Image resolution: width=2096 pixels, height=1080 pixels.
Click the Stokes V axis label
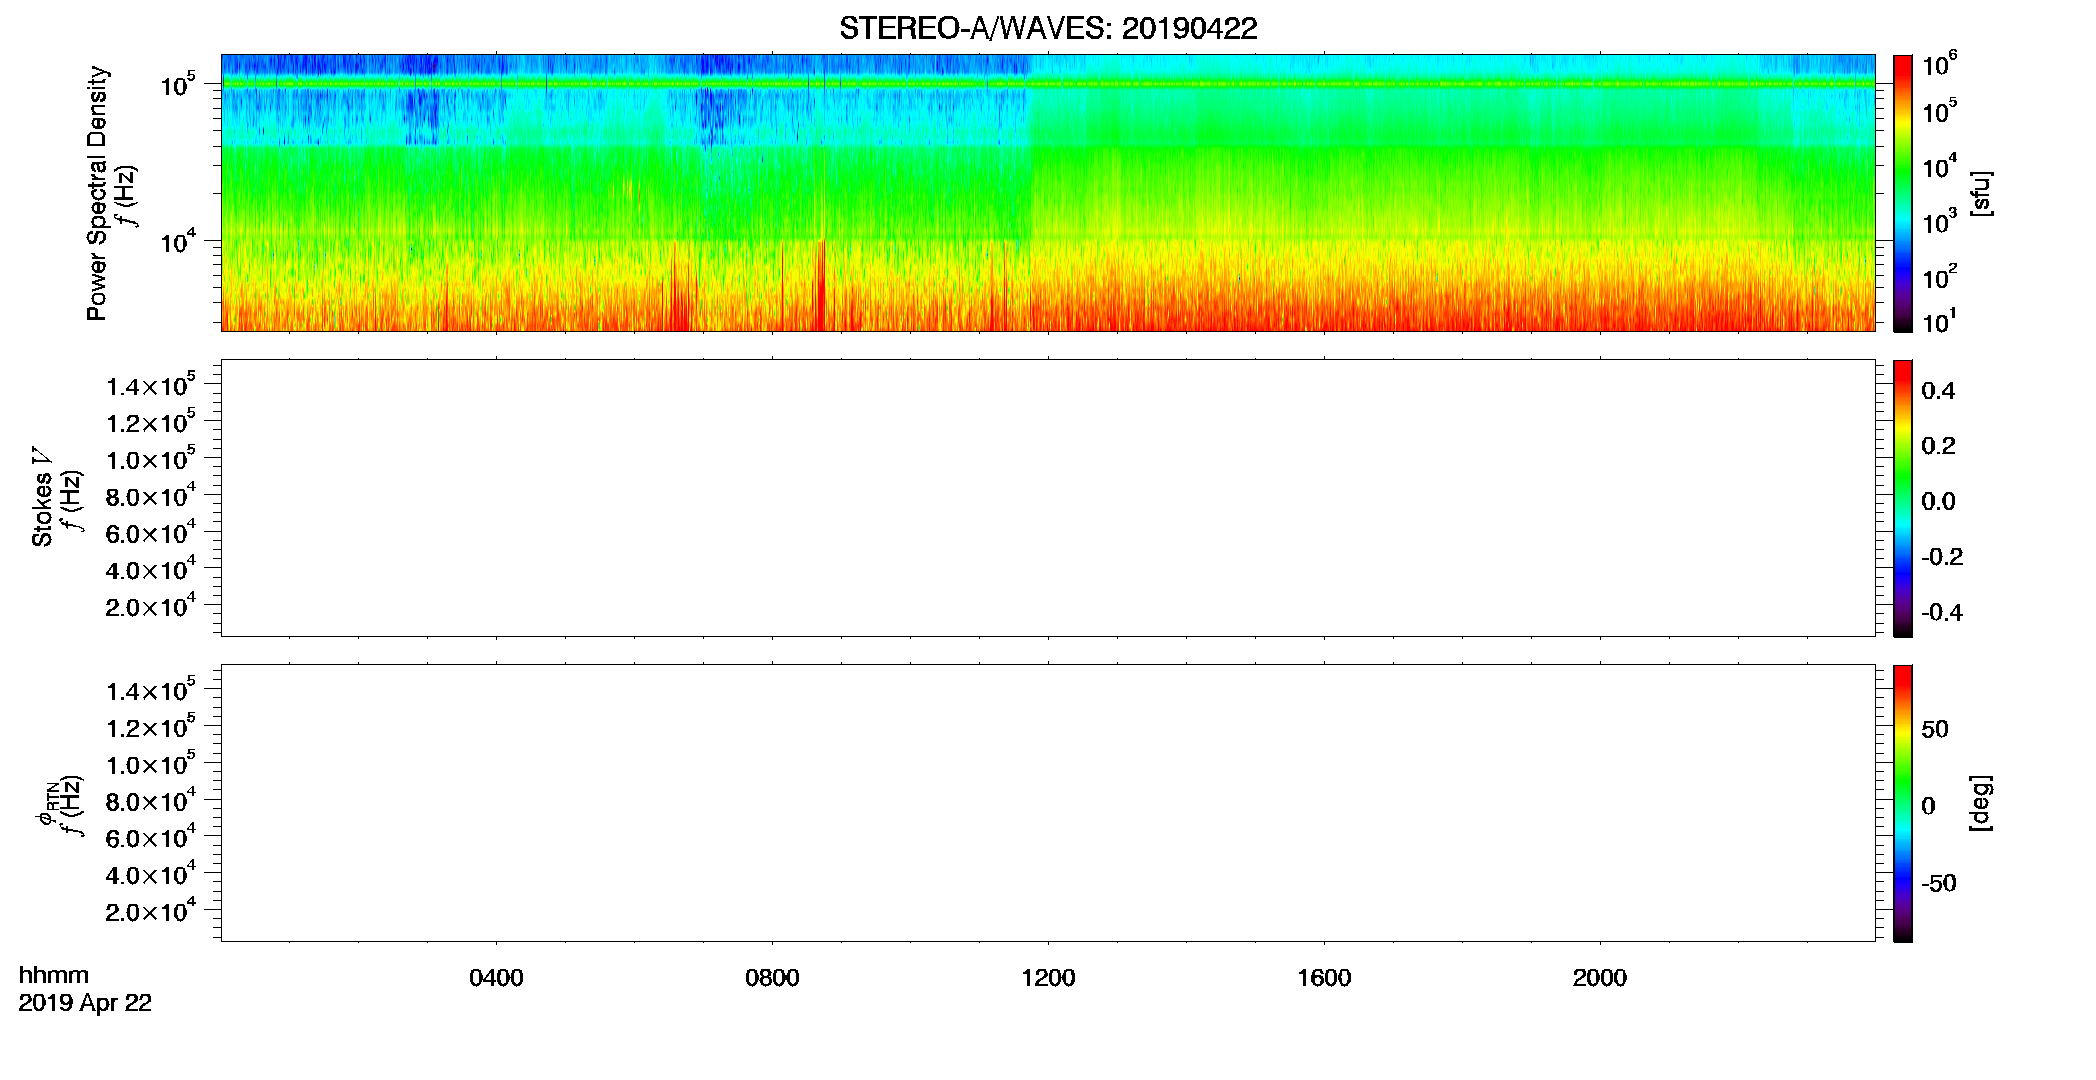(x=42, y=497)
